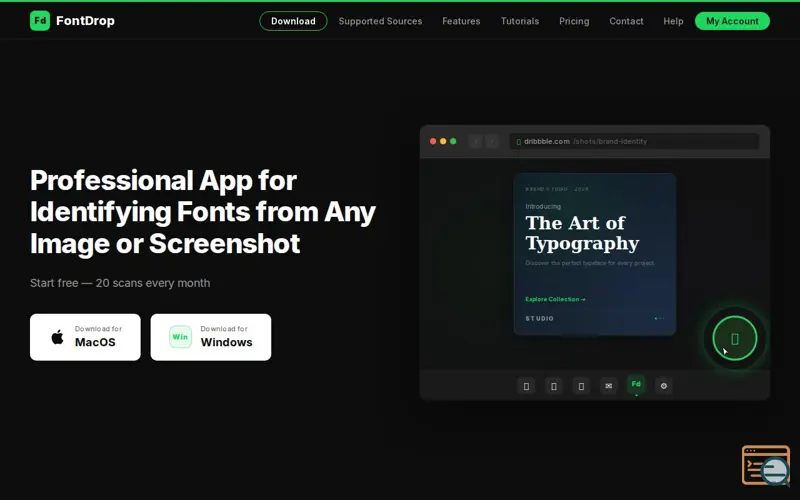Click back arrow in mock browser
800x500 pixels.
point(475,141)
